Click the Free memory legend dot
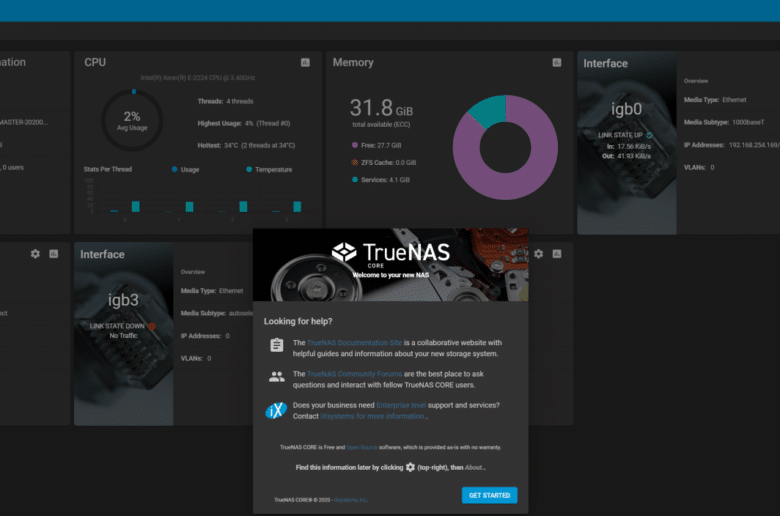780x516 pixels. coord(355,145)
